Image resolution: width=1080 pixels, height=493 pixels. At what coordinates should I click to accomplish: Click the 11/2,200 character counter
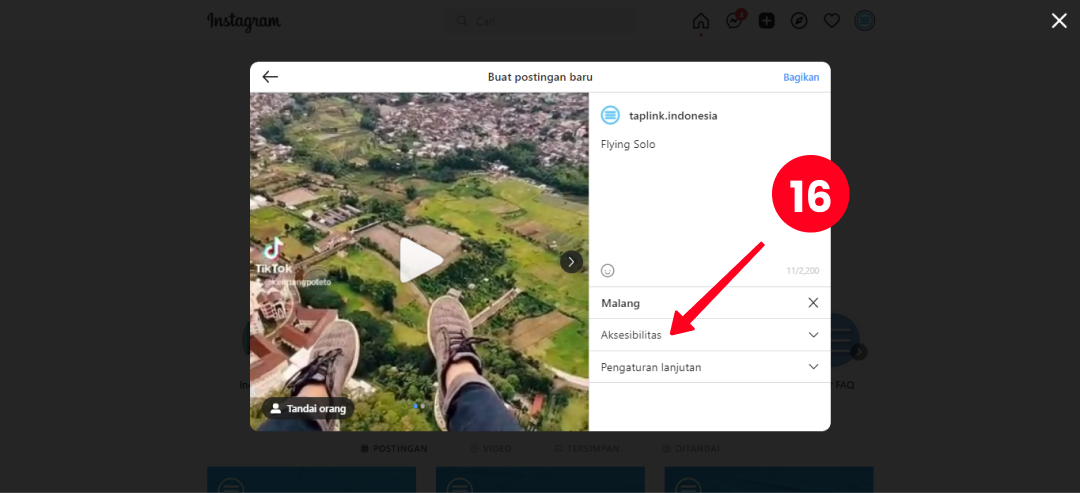pyautogui.click(x=803, y=271)
